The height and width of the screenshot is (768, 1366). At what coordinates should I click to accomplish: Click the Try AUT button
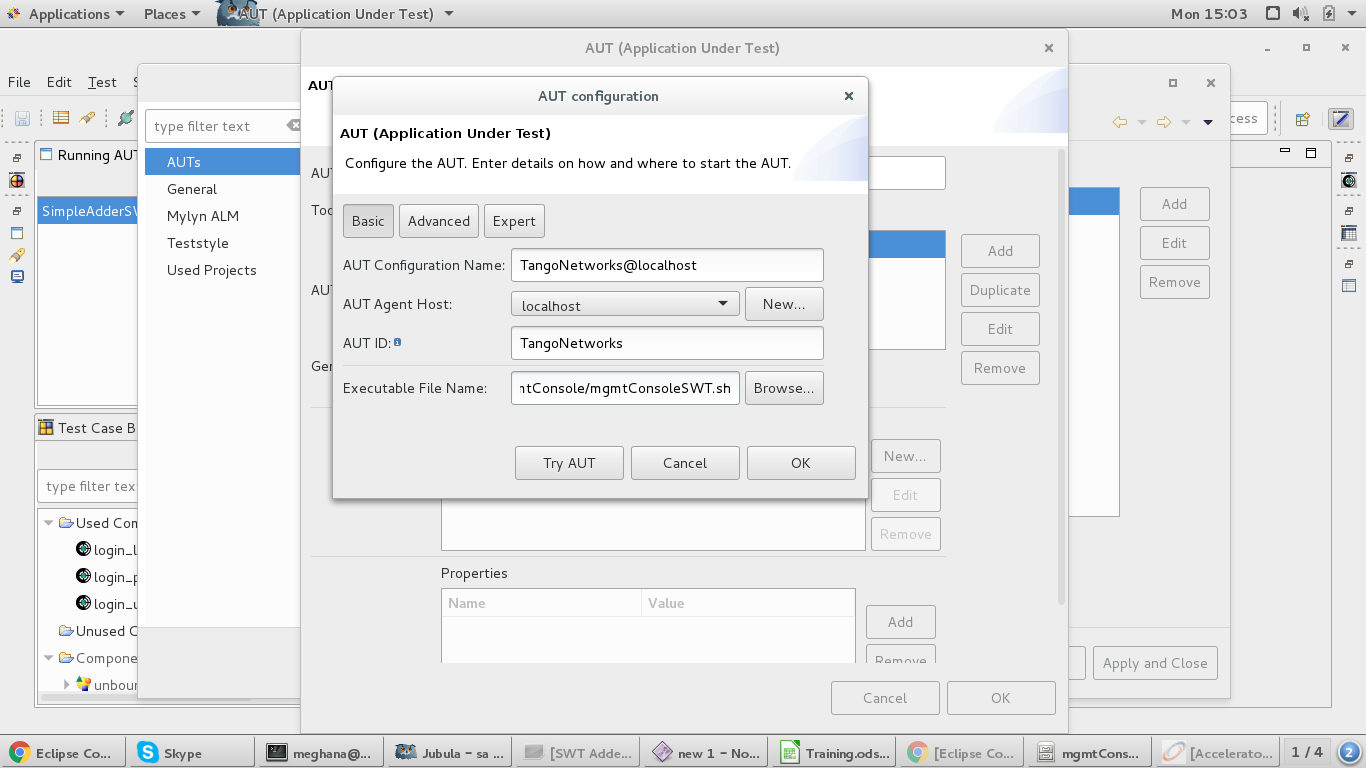click(569, 463)
